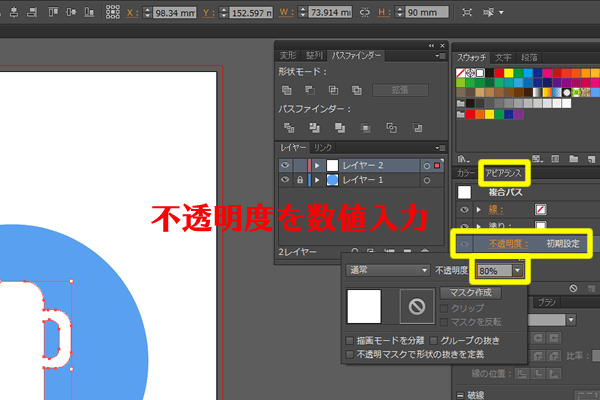The height and width of the screenshot is (400, 600).
Task: Click the new swatch icon in Swatches panel
Action: (x=592, y=159)
